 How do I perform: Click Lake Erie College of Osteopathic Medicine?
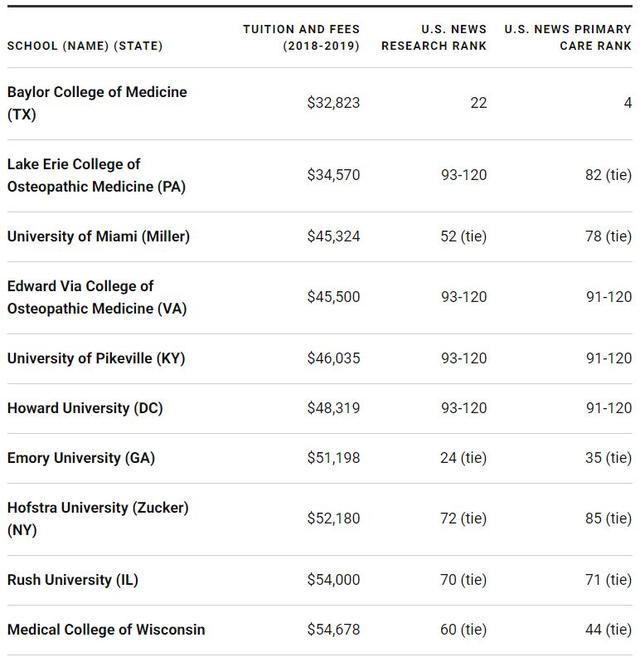96,175
